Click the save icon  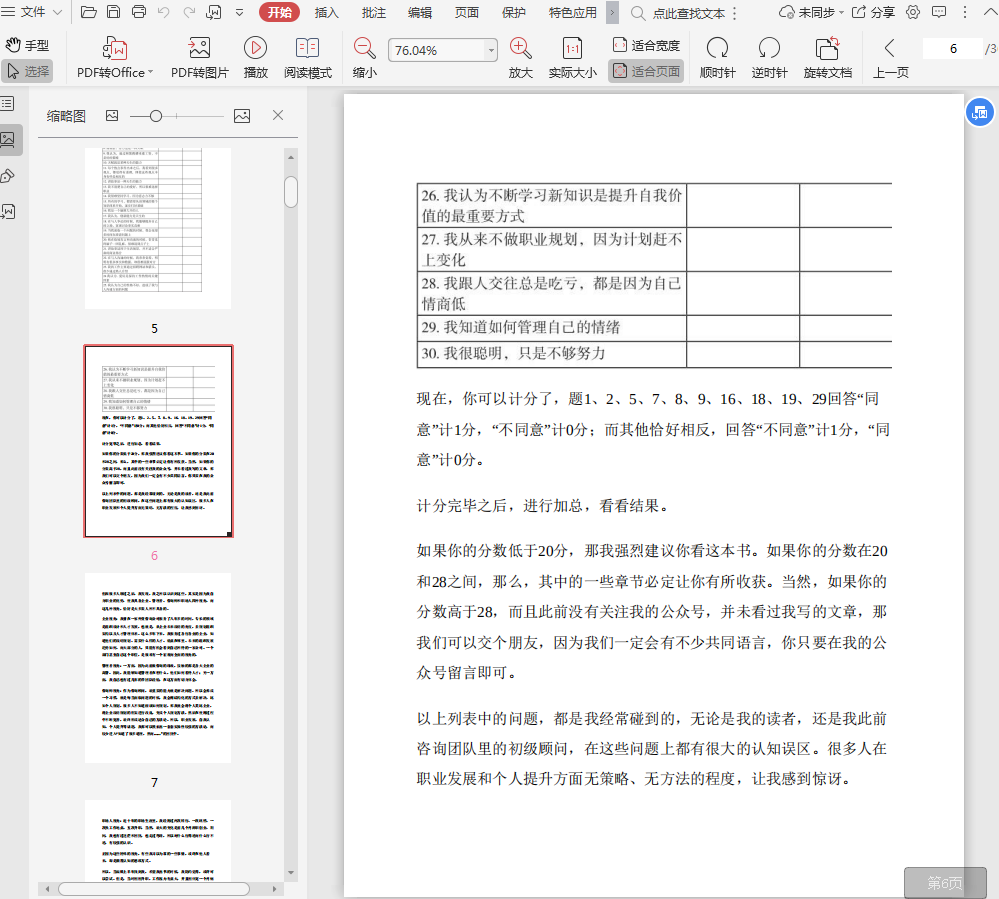point(113,12)
